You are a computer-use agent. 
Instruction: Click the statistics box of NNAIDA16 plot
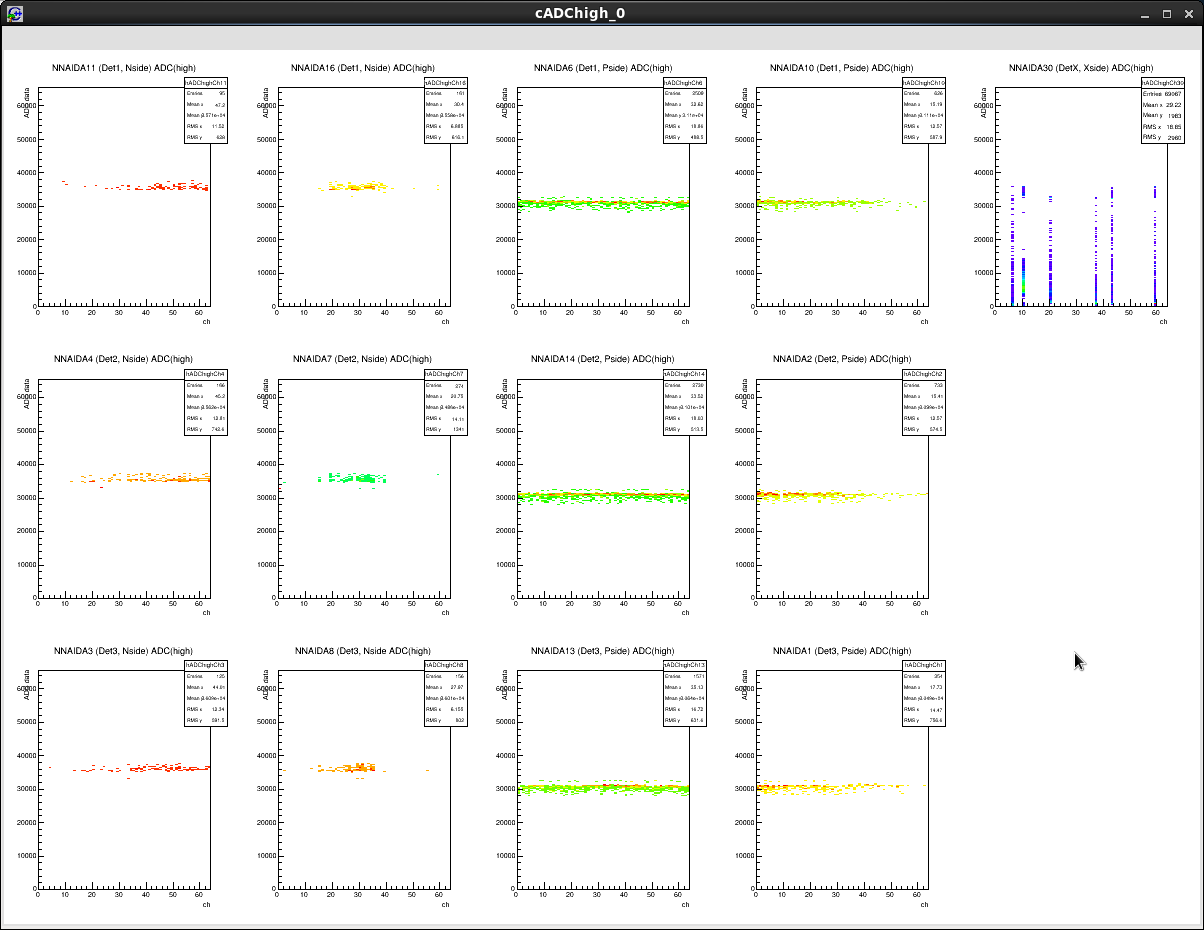(446, 110)
